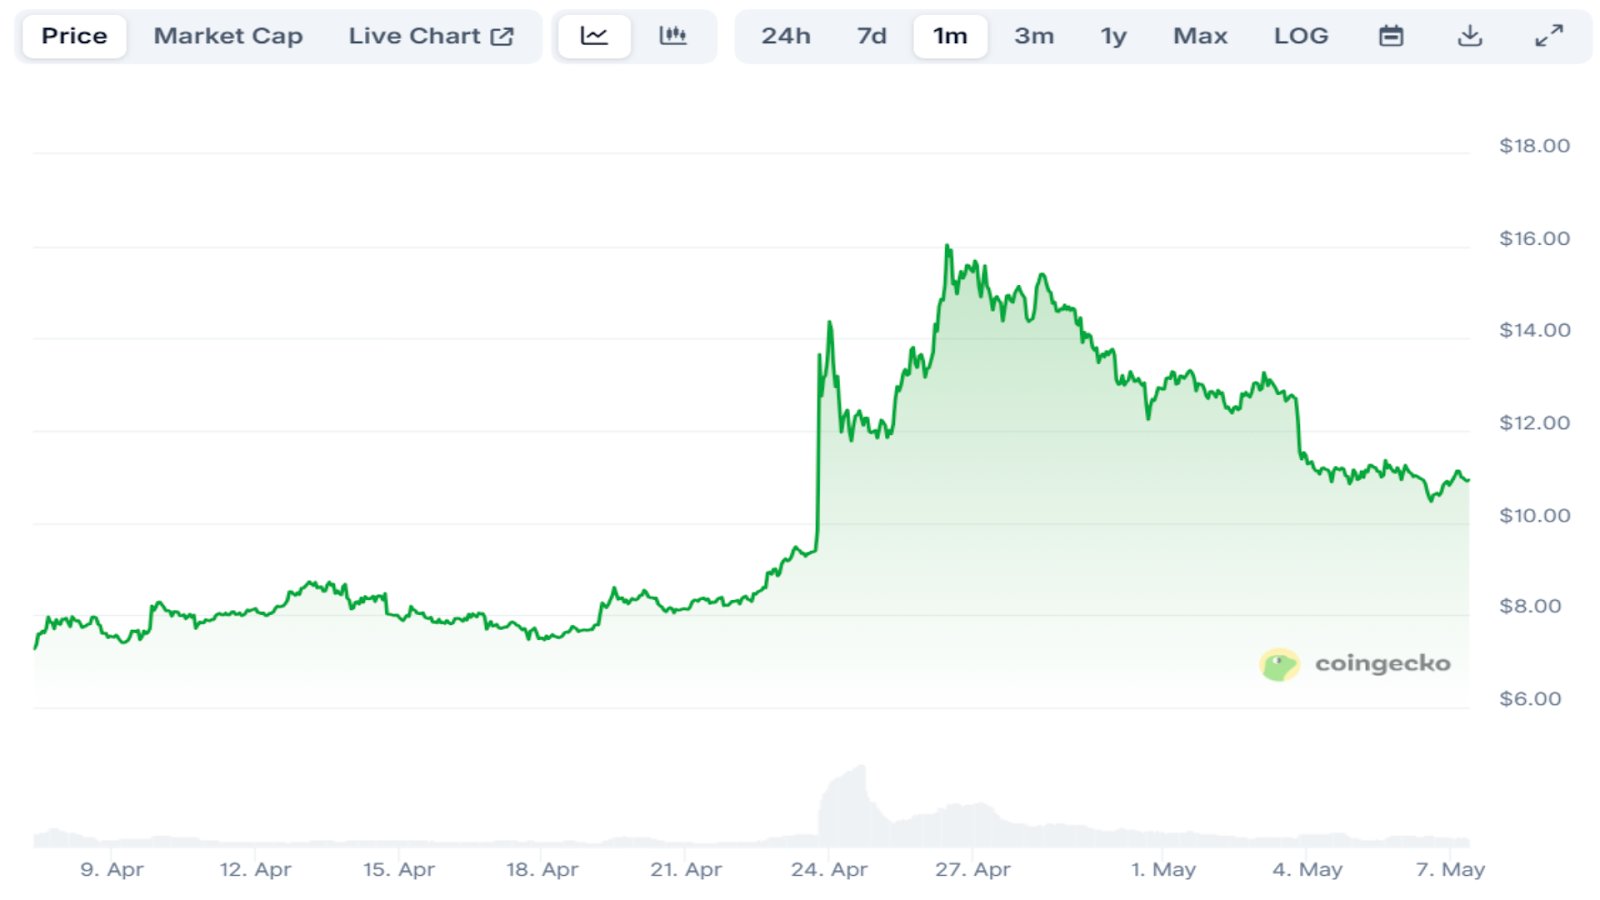Switch to the line chart view icon
Image resolution: width=1600 pixels, height=900 pixels.
[594, 35]
